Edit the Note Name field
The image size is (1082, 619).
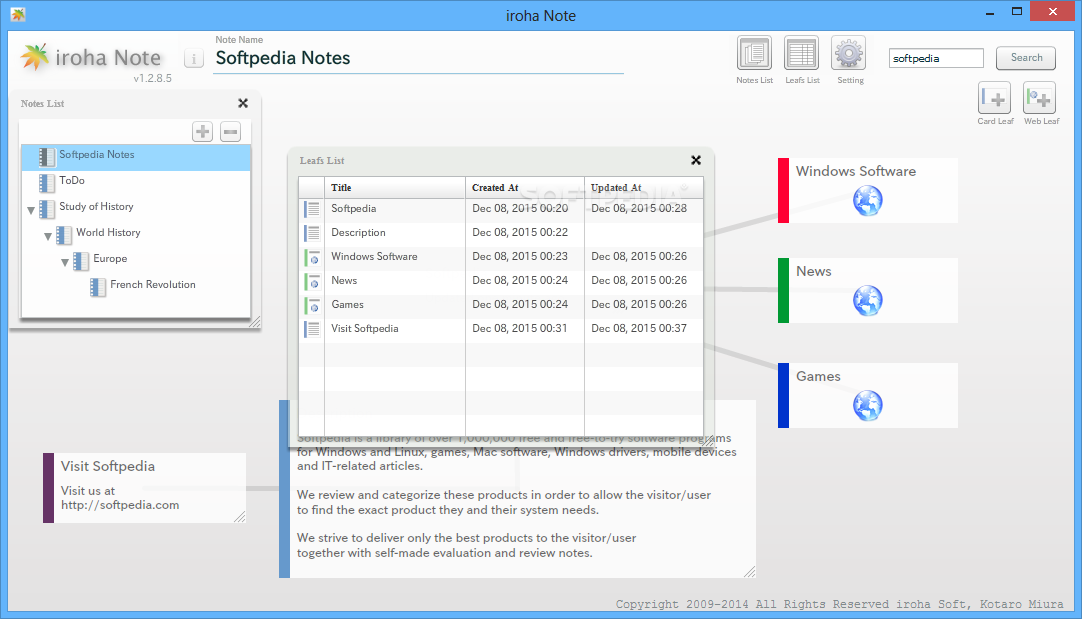418,59
